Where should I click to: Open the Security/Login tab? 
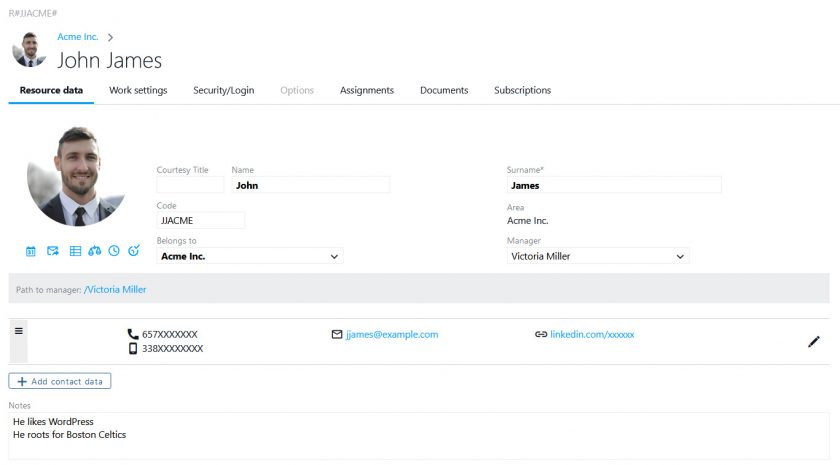[223, 91]
